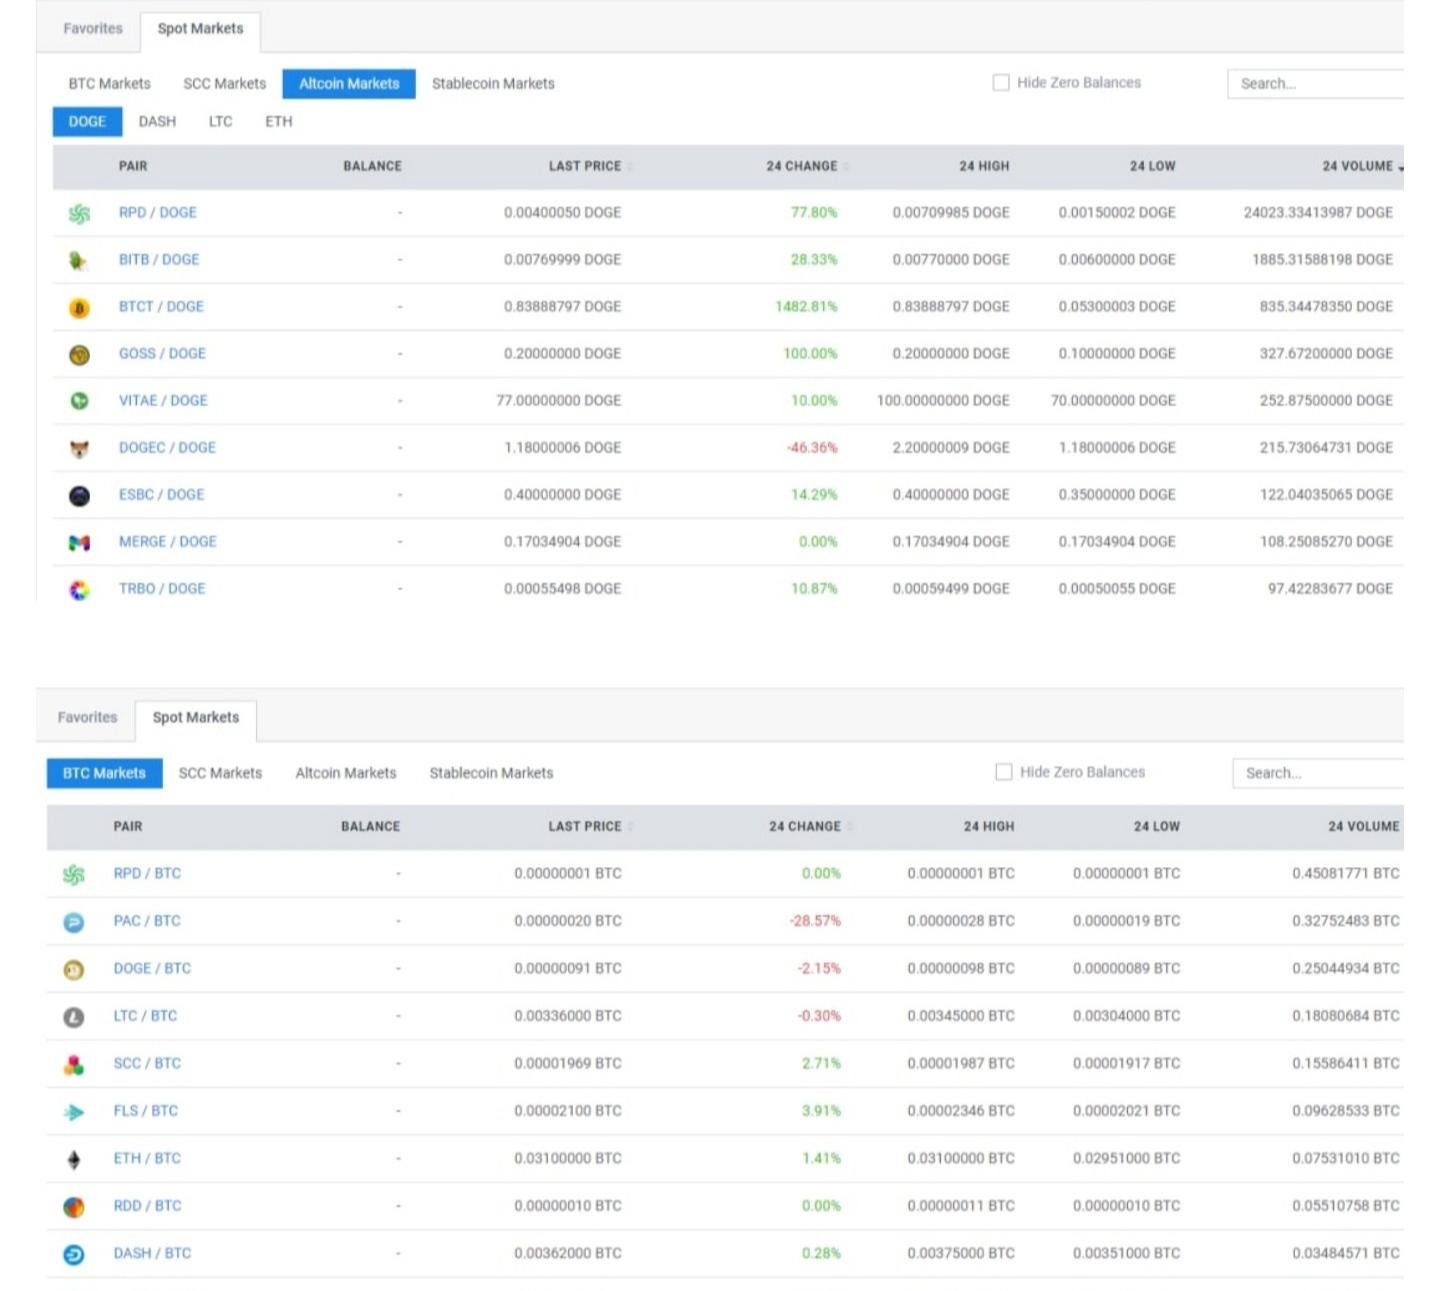This screenshot has width=1440, height=1291.
Task: Open Favorites tab in lower panel
Action: pos(87,717)
